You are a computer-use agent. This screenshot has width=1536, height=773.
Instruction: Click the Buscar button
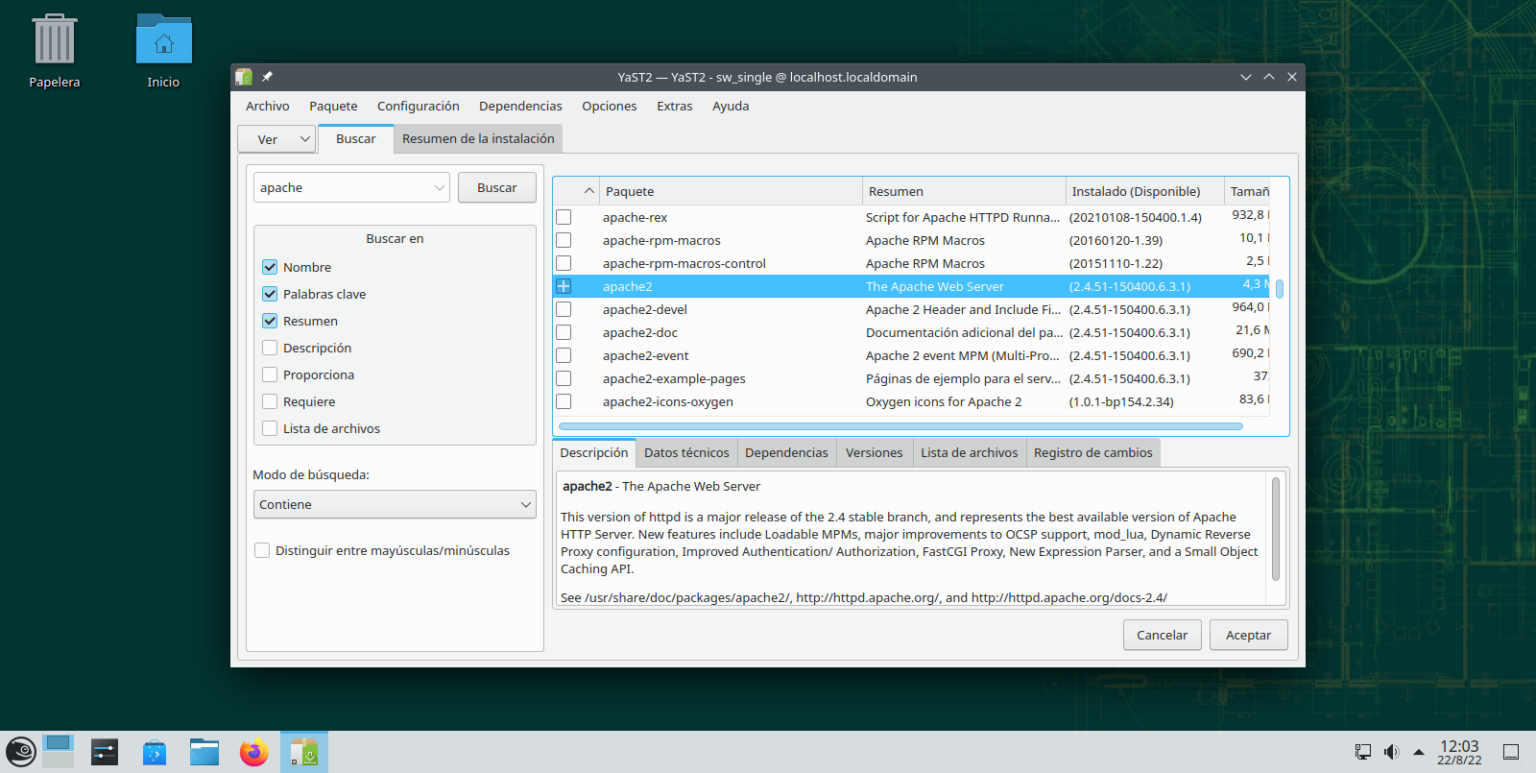pyautogui.click(x=497, y=187)
